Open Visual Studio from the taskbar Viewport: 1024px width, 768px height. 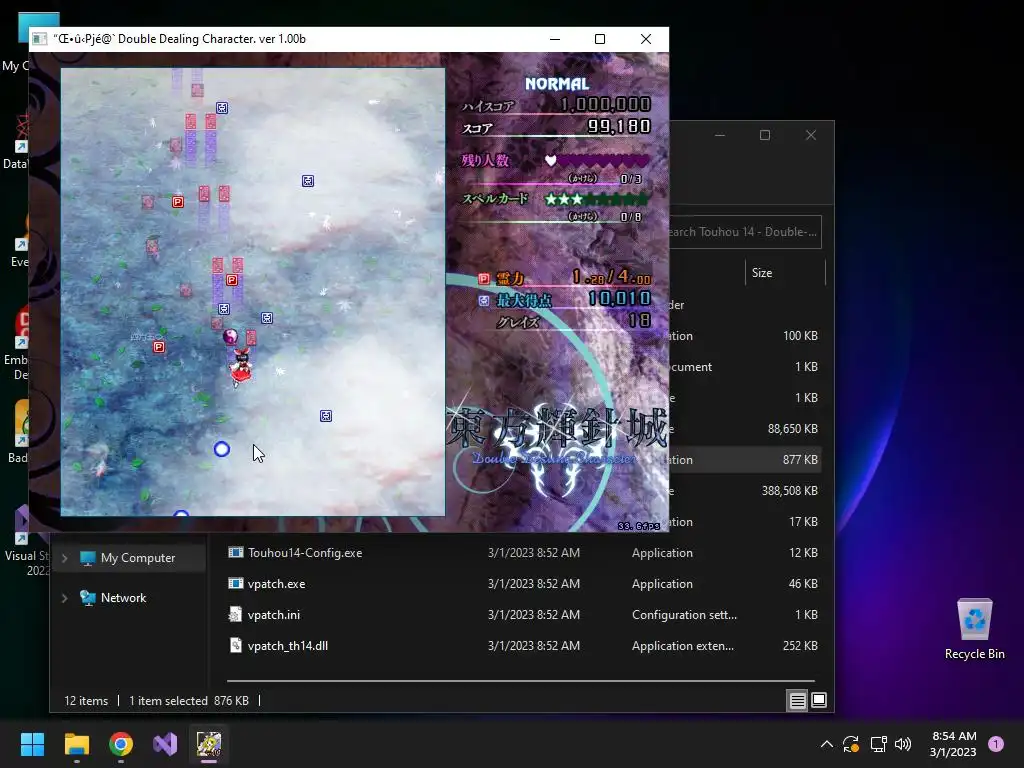click(x=165, y=744)
